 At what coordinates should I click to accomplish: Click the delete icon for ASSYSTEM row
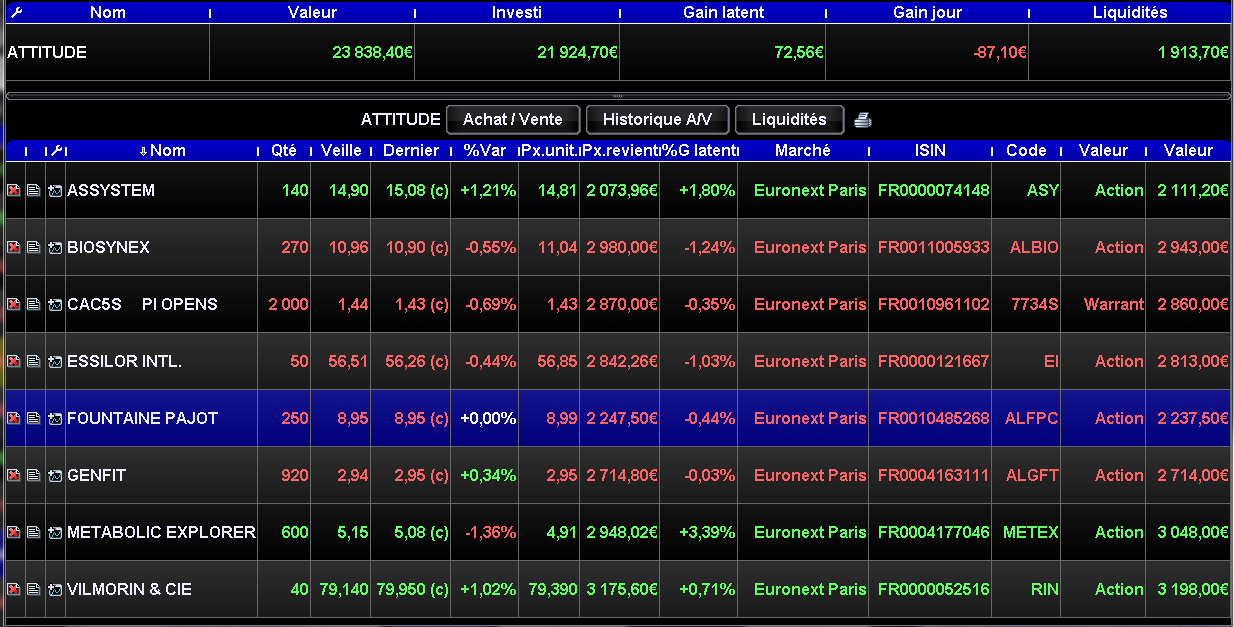click(x=13, y=190)
